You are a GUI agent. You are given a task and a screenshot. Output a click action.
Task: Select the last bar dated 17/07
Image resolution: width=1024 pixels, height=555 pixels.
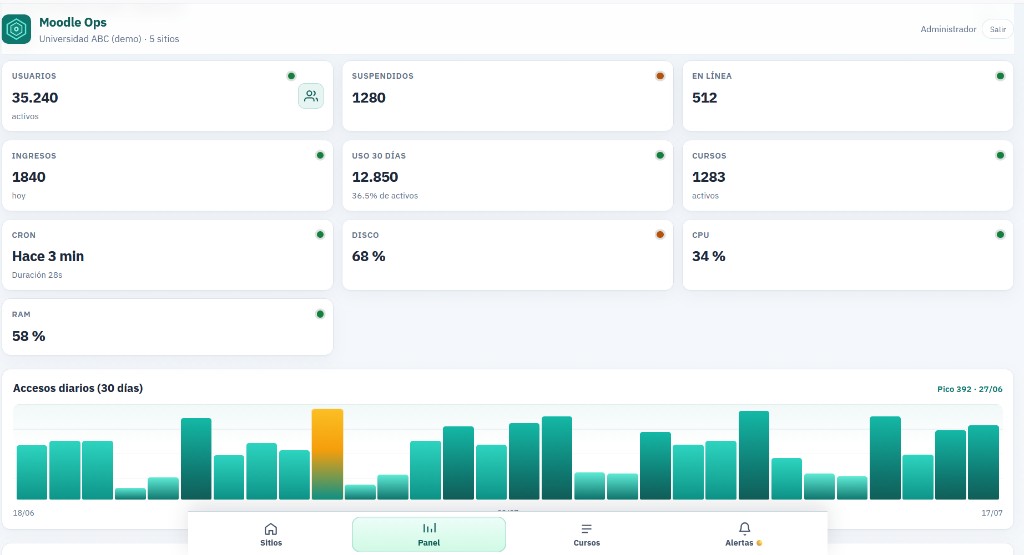tap(983, 462)
